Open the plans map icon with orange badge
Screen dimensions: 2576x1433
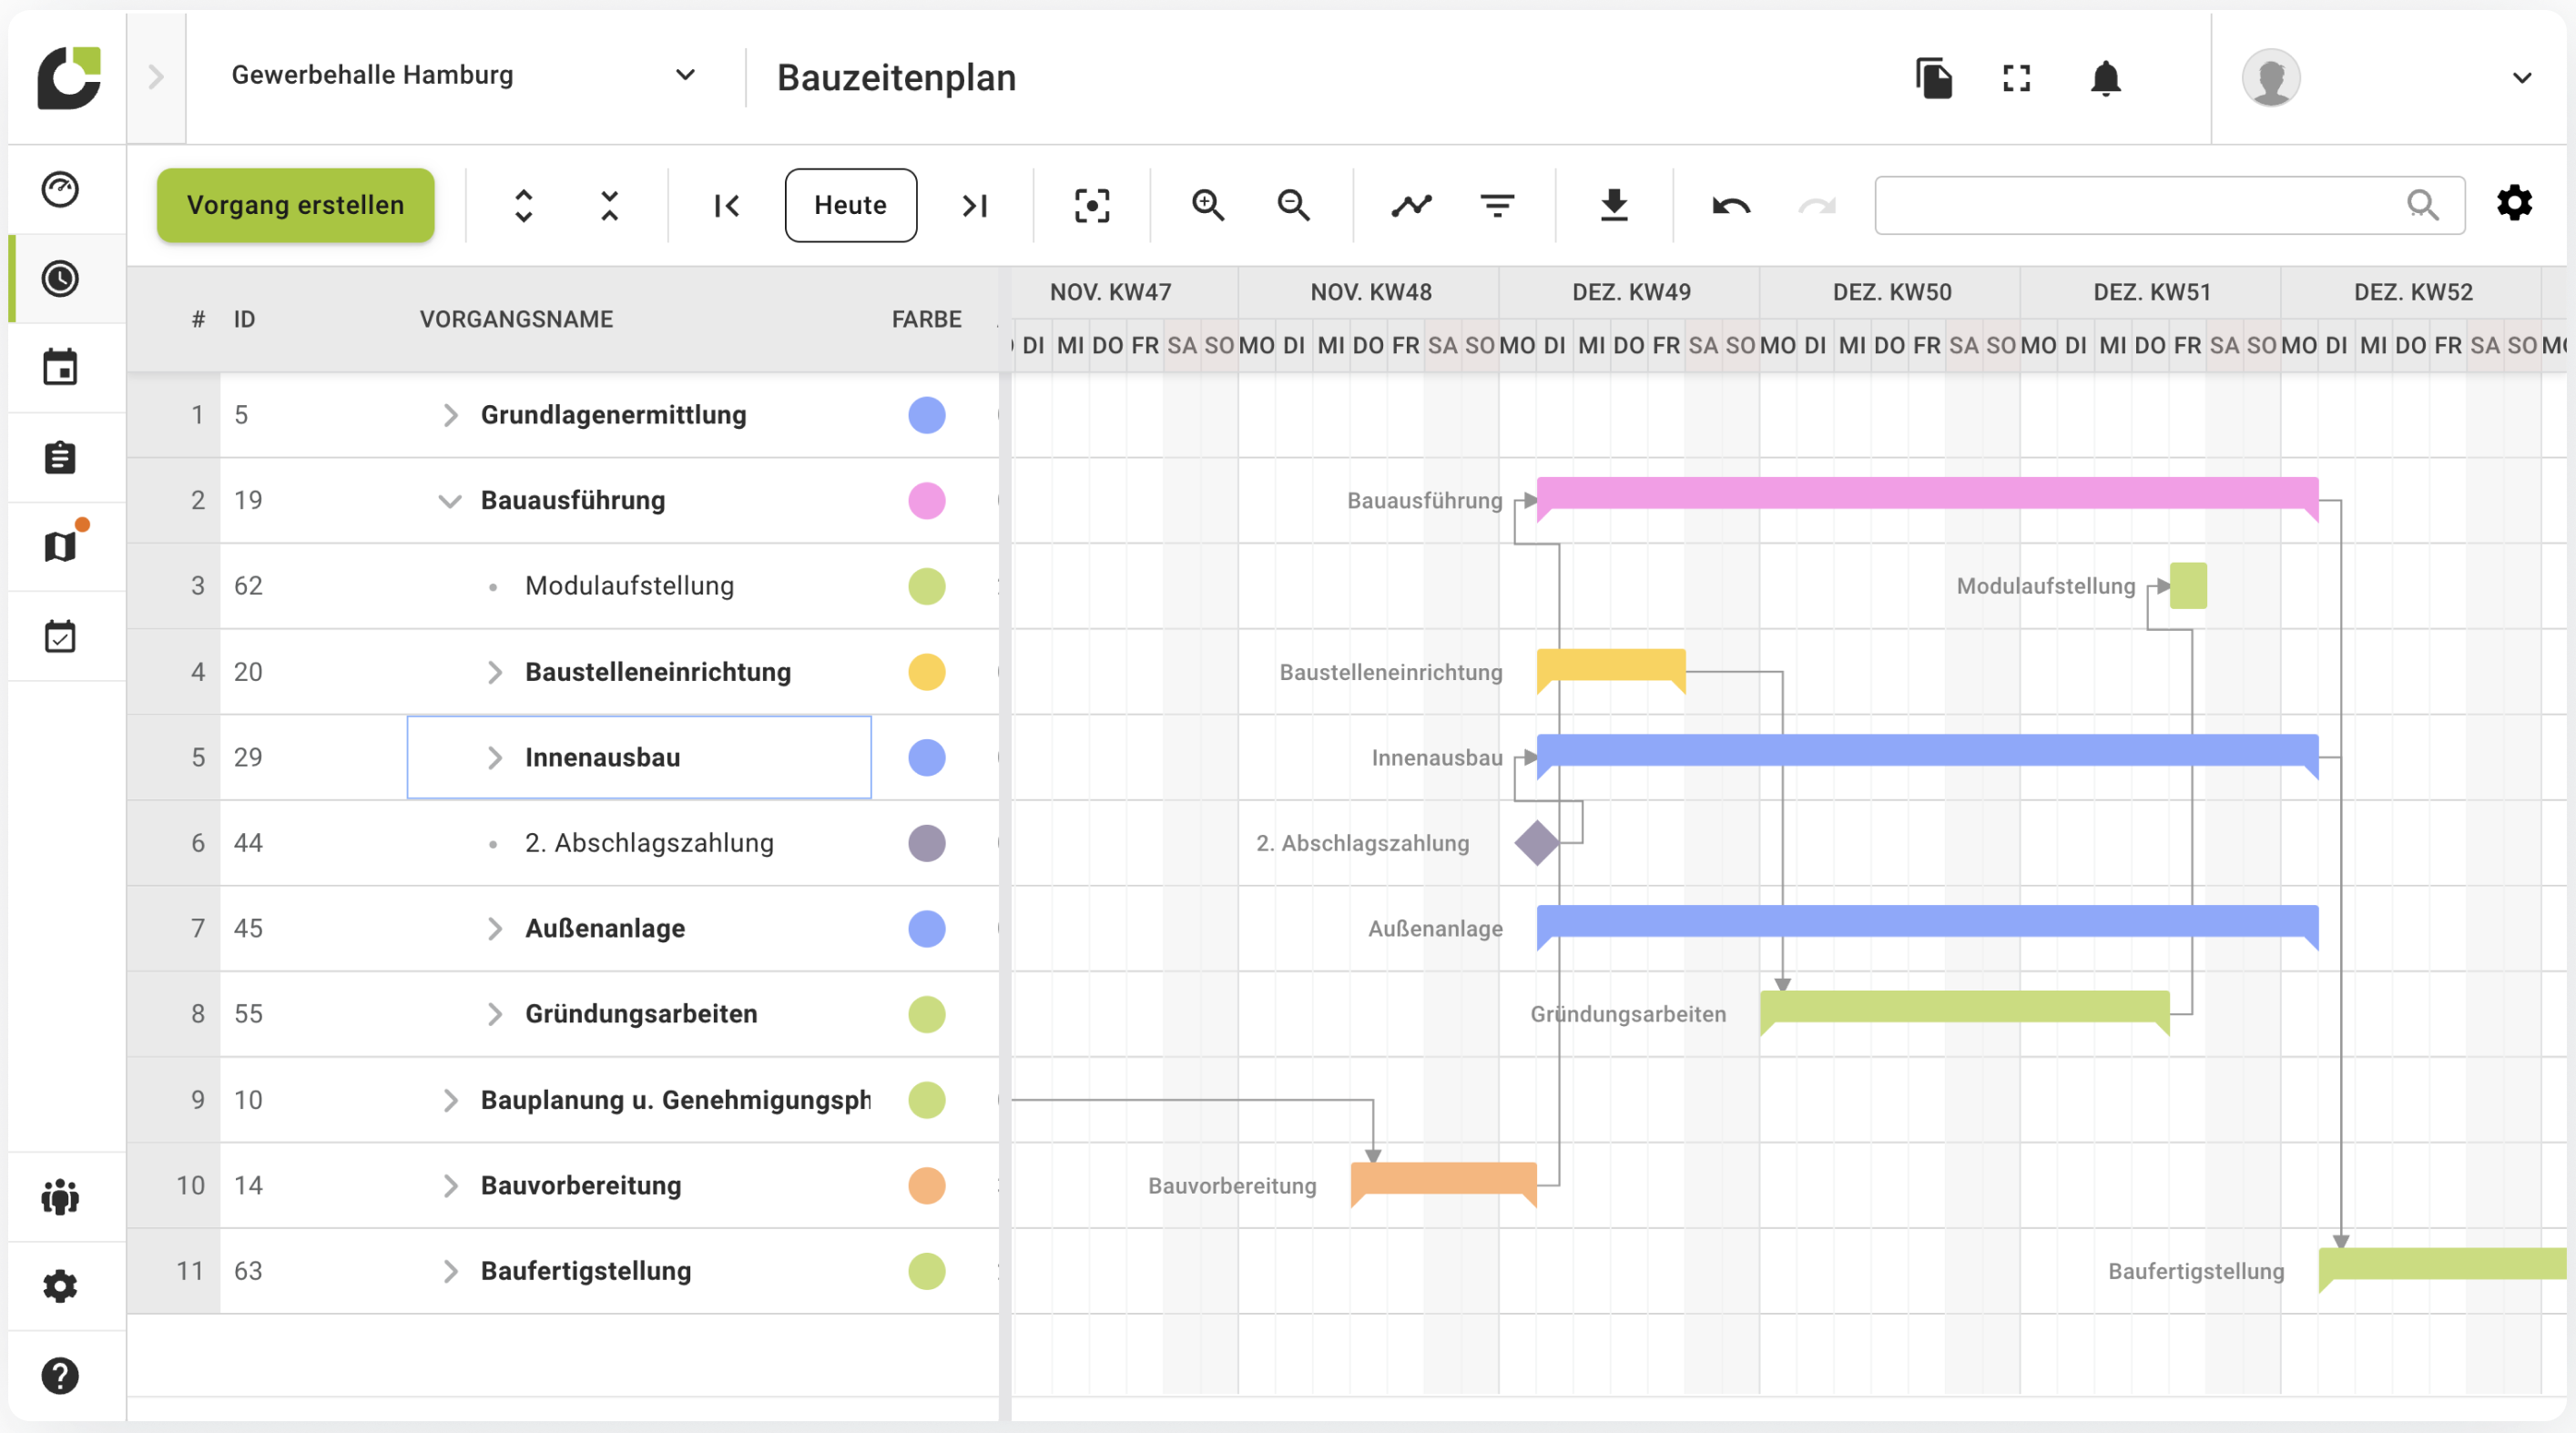pos(61,545)
